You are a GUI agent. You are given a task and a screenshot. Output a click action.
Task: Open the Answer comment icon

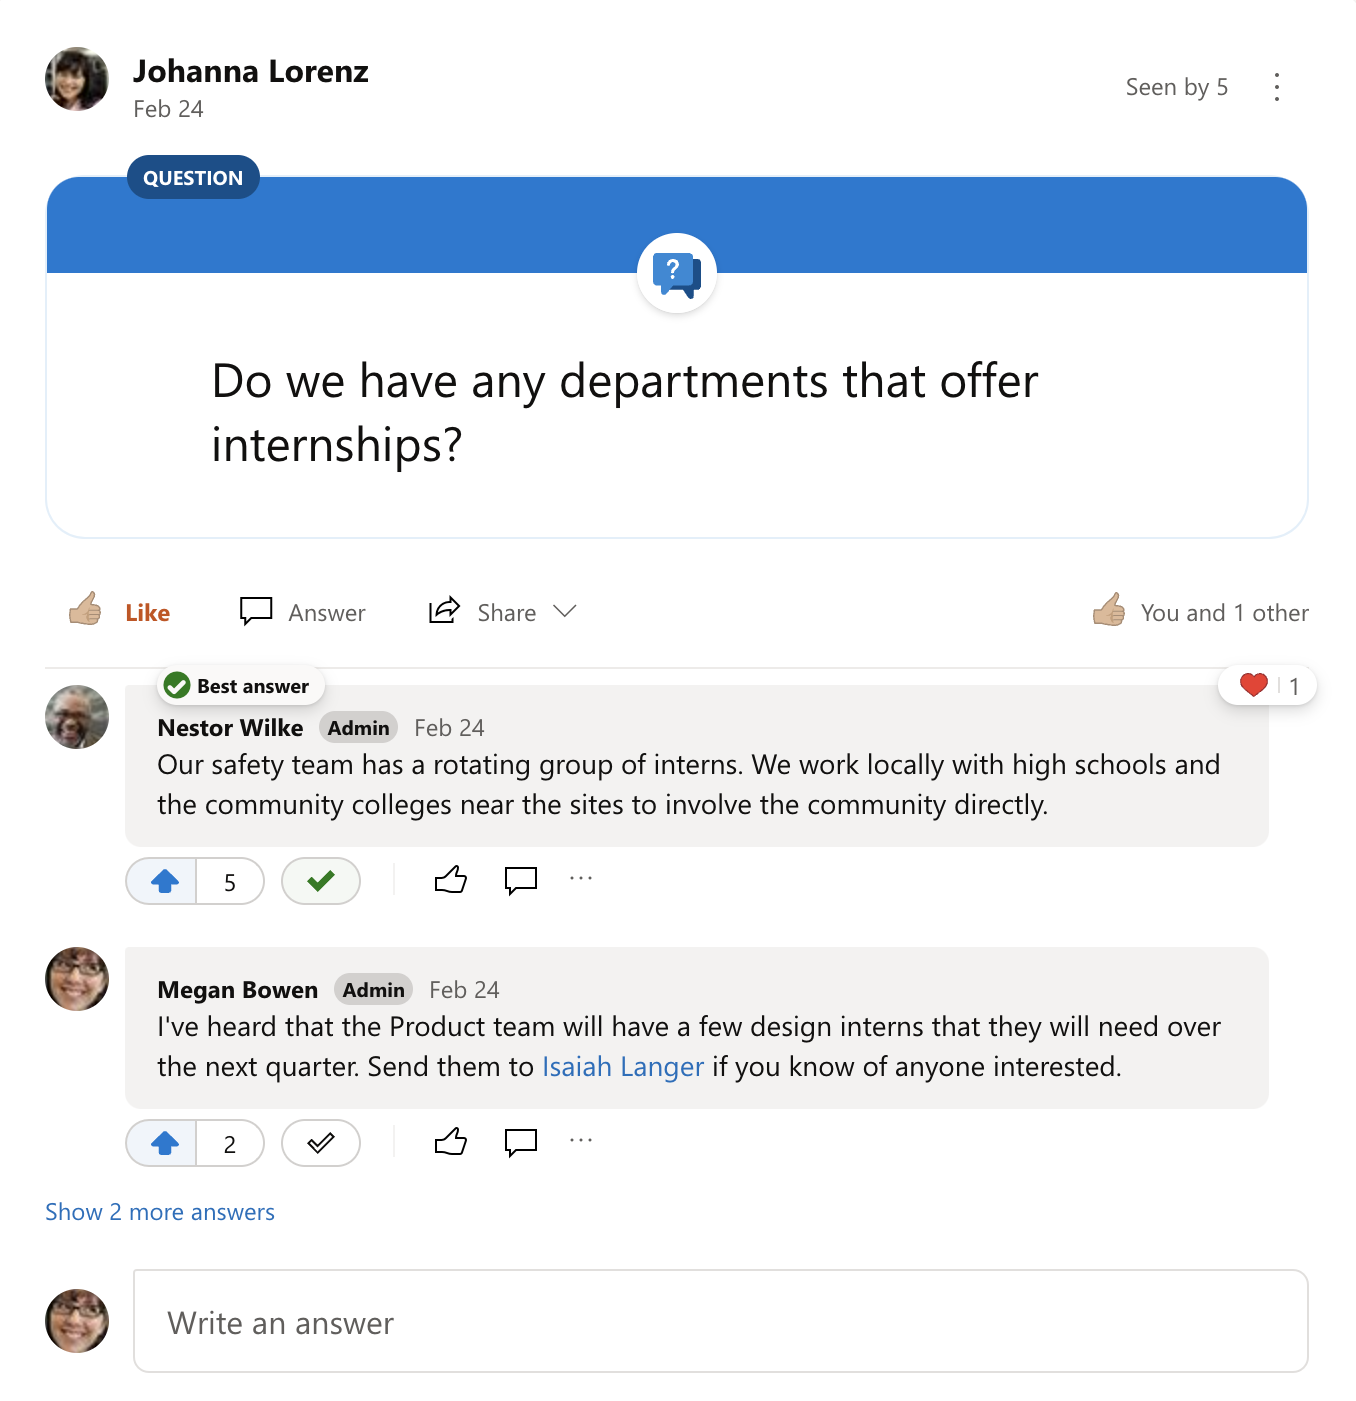pos(256,611)
